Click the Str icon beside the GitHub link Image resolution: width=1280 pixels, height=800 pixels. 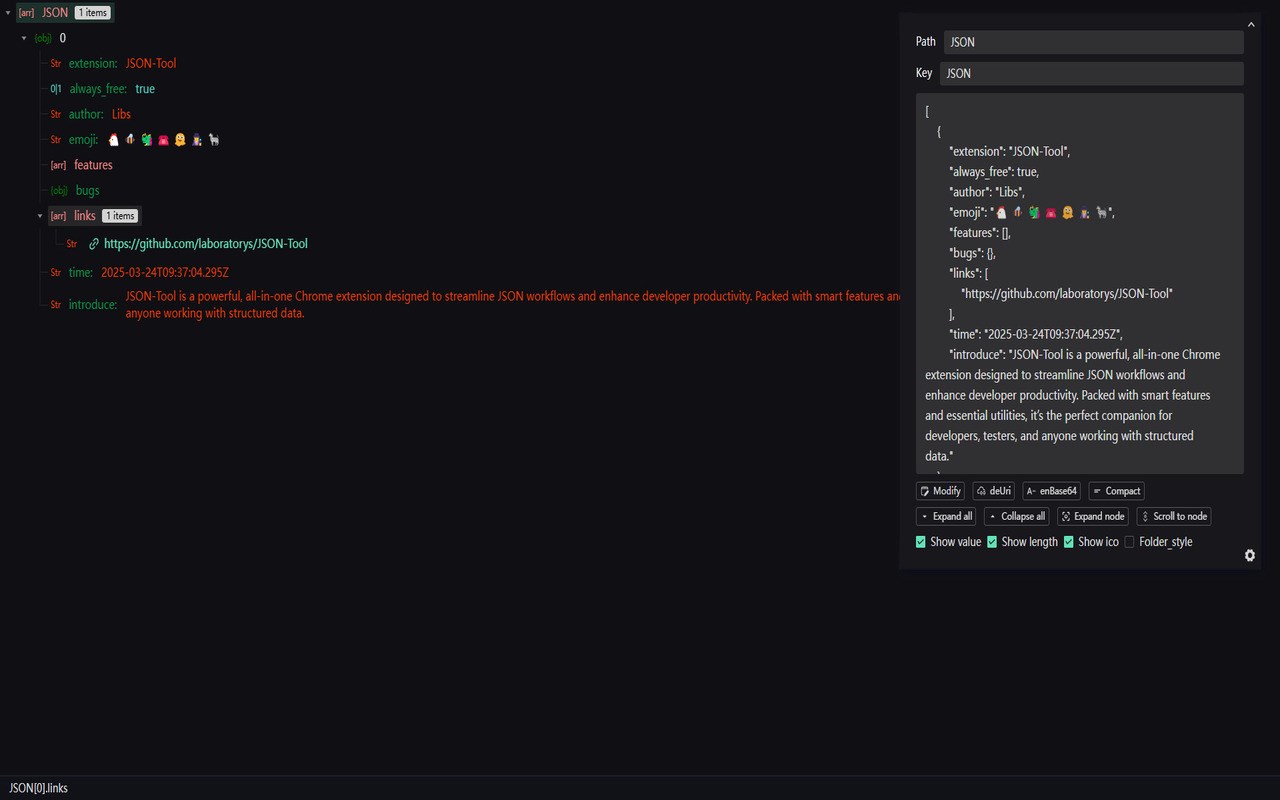click(72, 244)
